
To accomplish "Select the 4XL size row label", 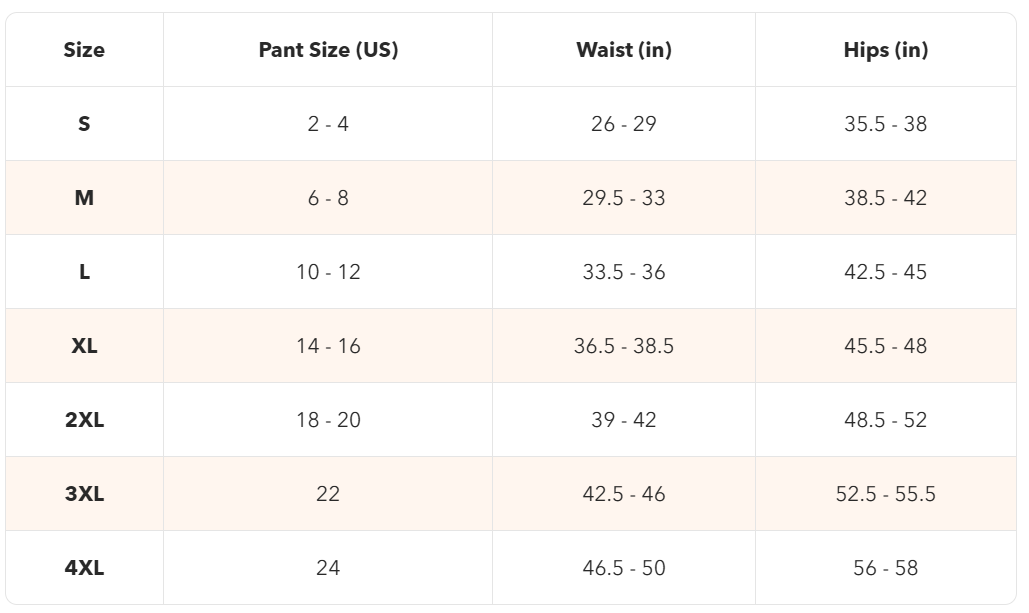I will (x=84, y=568).
